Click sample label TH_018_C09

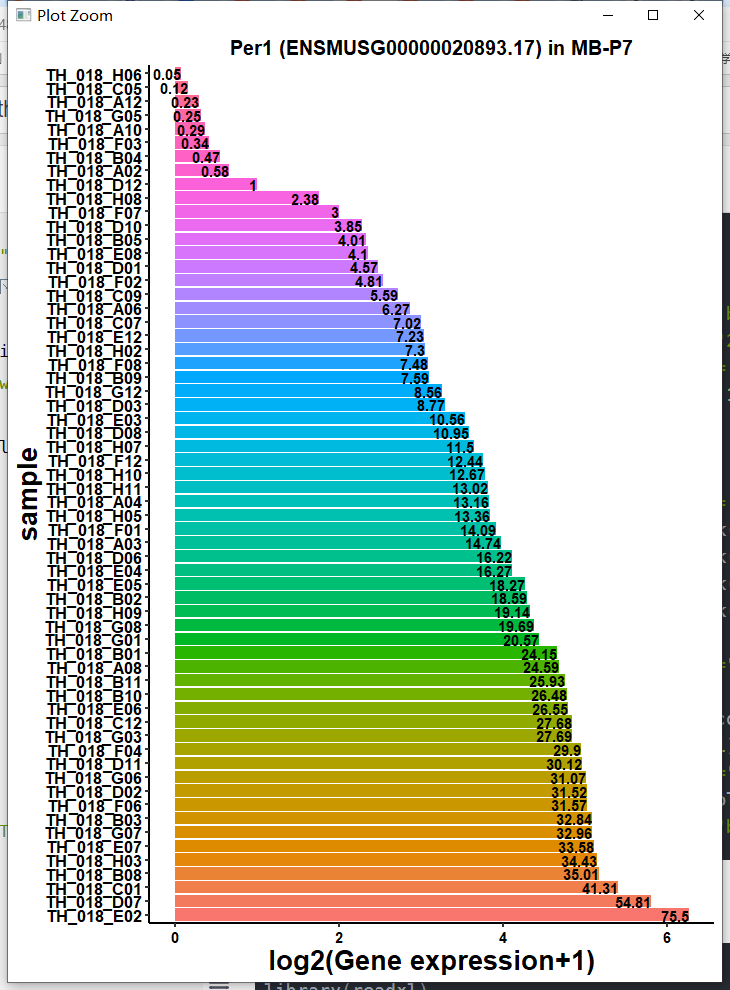click(x=94, y=296)
